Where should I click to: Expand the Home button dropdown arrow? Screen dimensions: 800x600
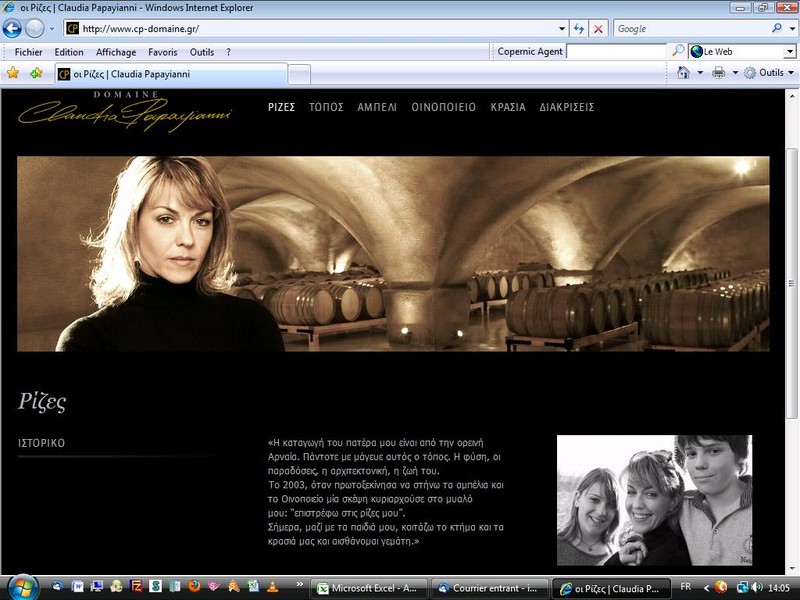(x=700, y=73)
